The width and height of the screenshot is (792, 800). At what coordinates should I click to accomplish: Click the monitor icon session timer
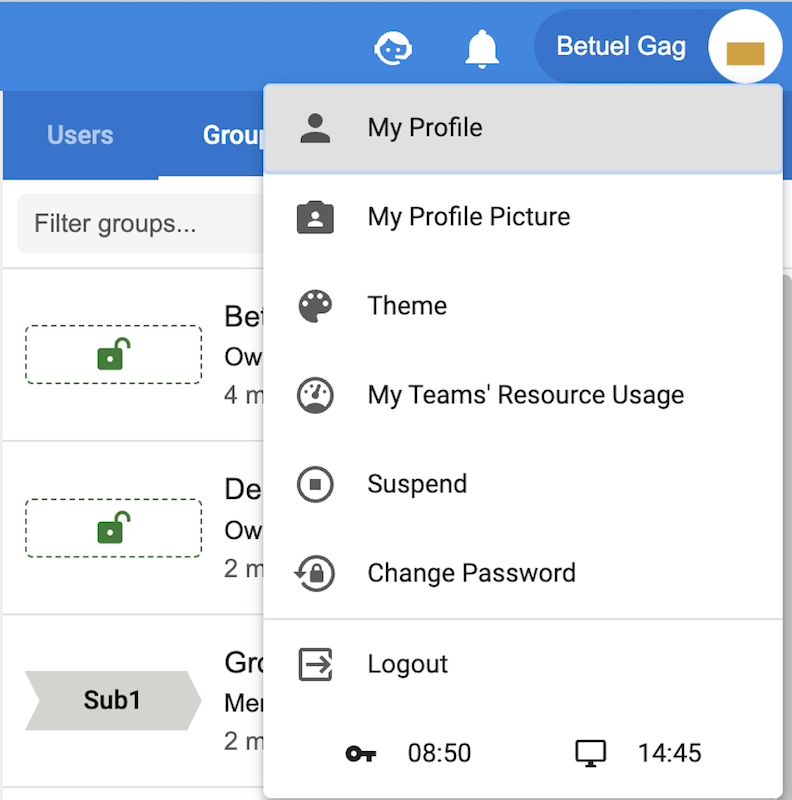tap(591, 753)
